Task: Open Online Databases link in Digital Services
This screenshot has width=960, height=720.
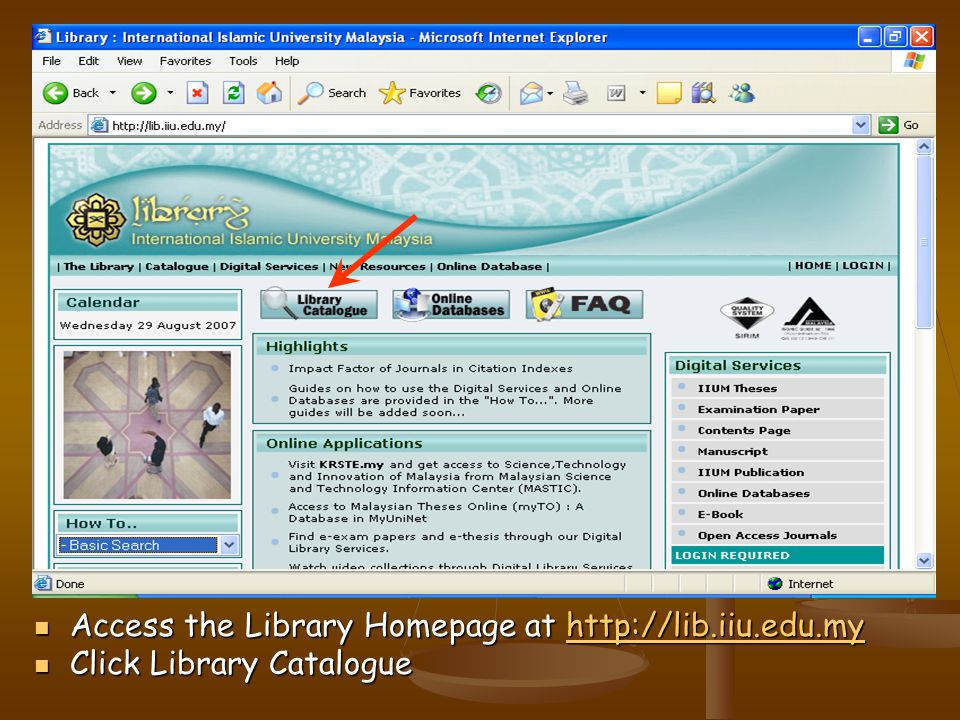Action: 754,493
